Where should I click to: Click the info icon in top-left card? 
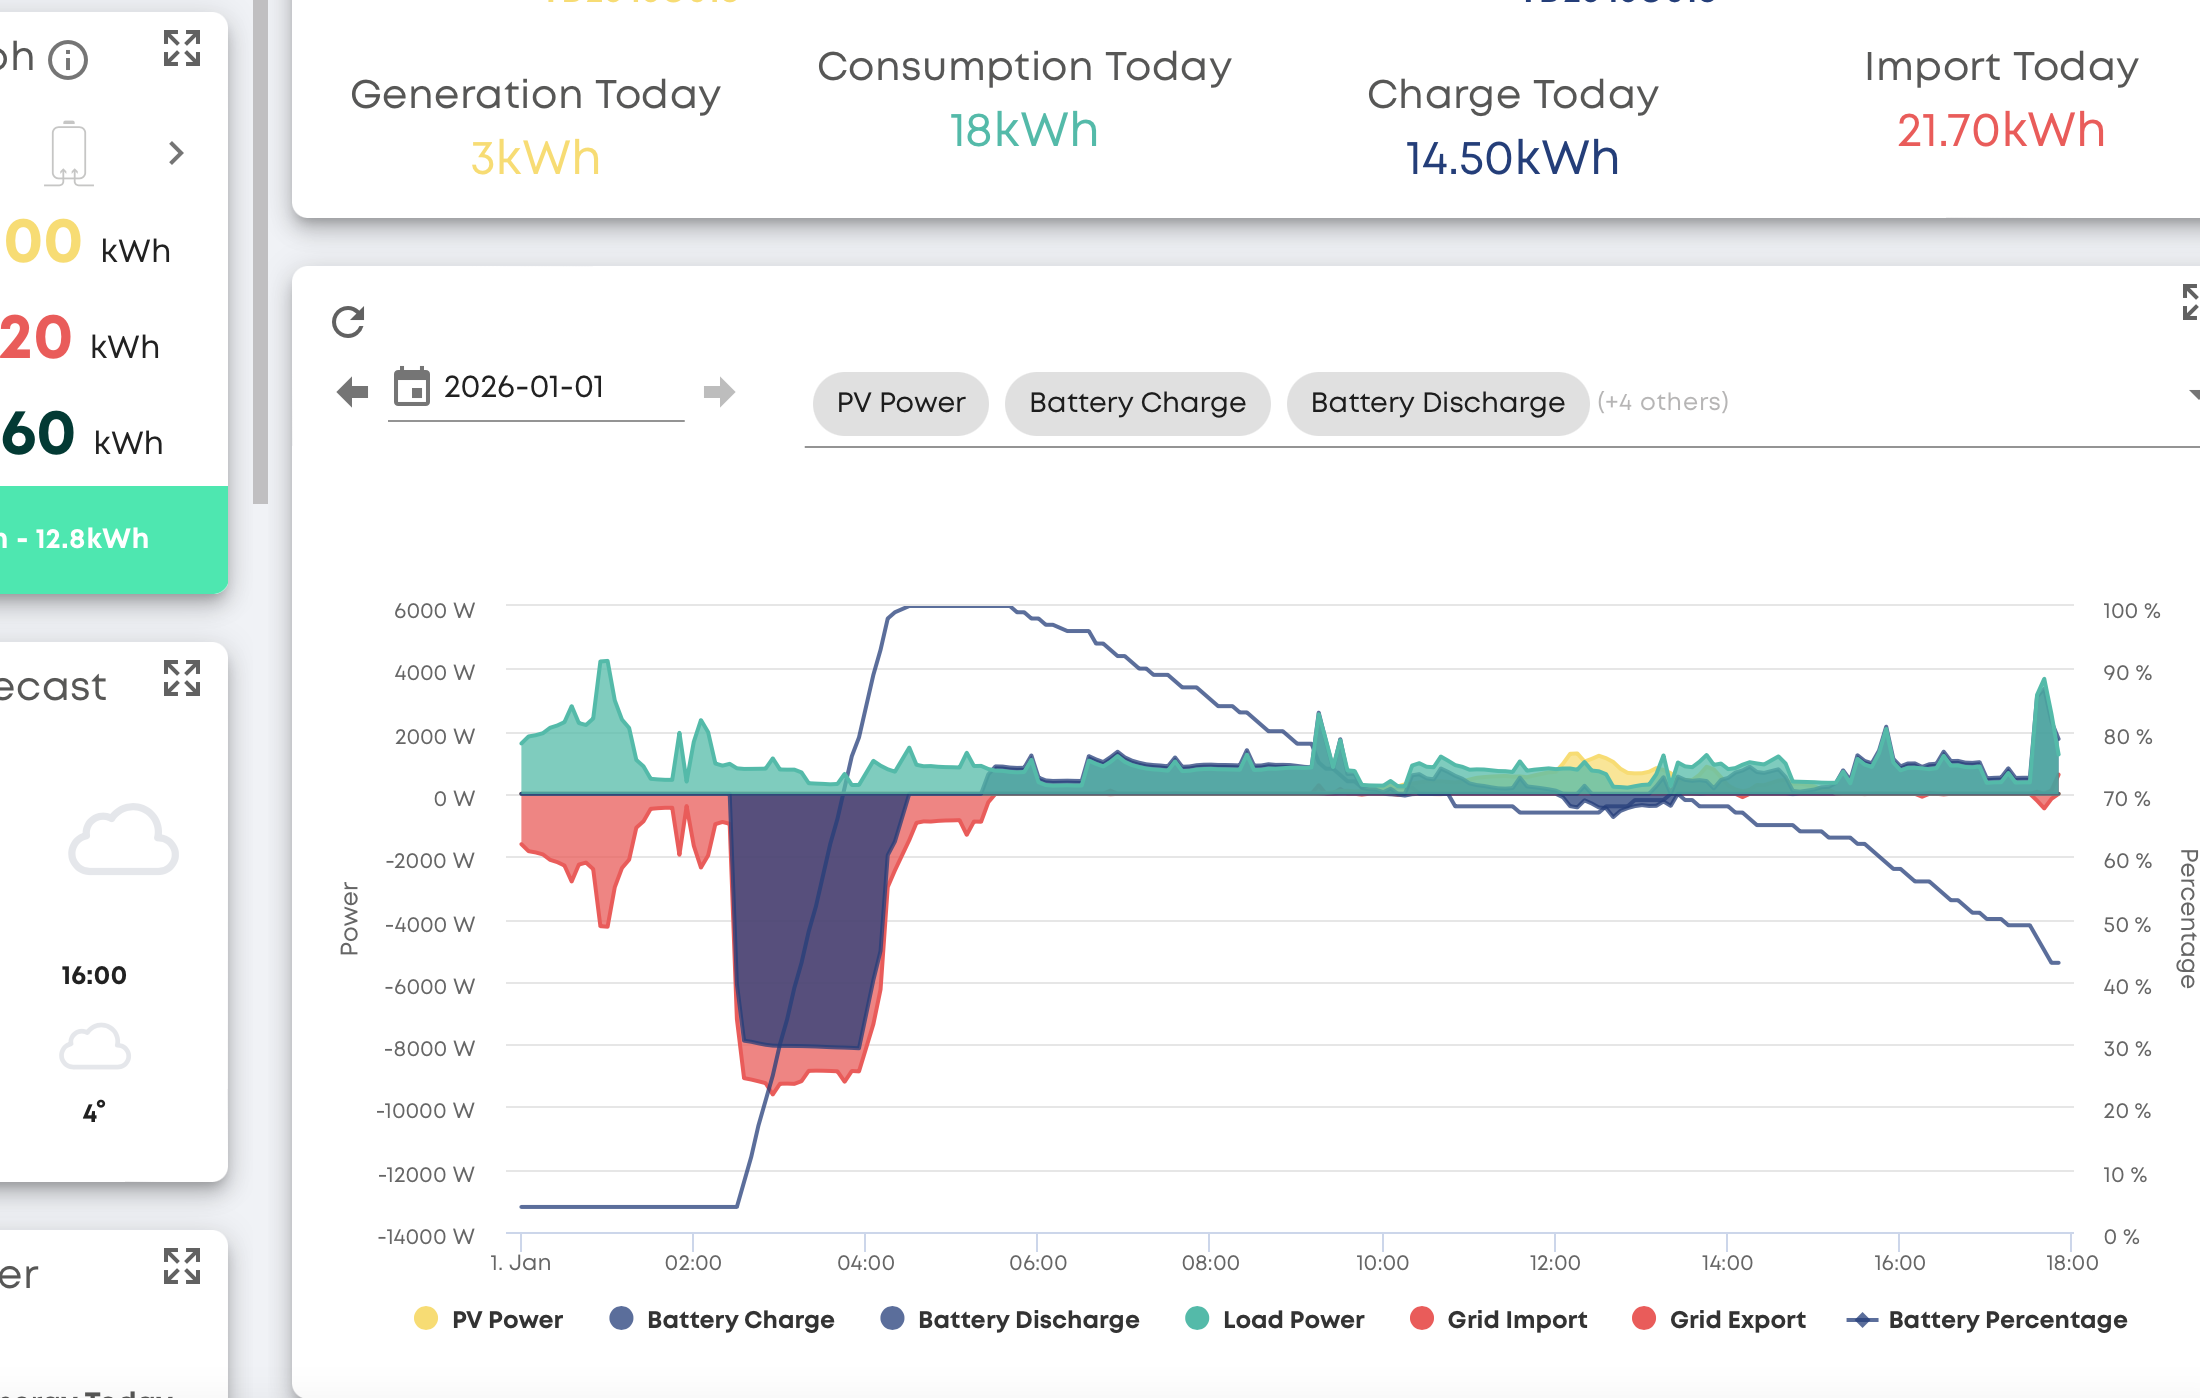[x=69, y=60]
